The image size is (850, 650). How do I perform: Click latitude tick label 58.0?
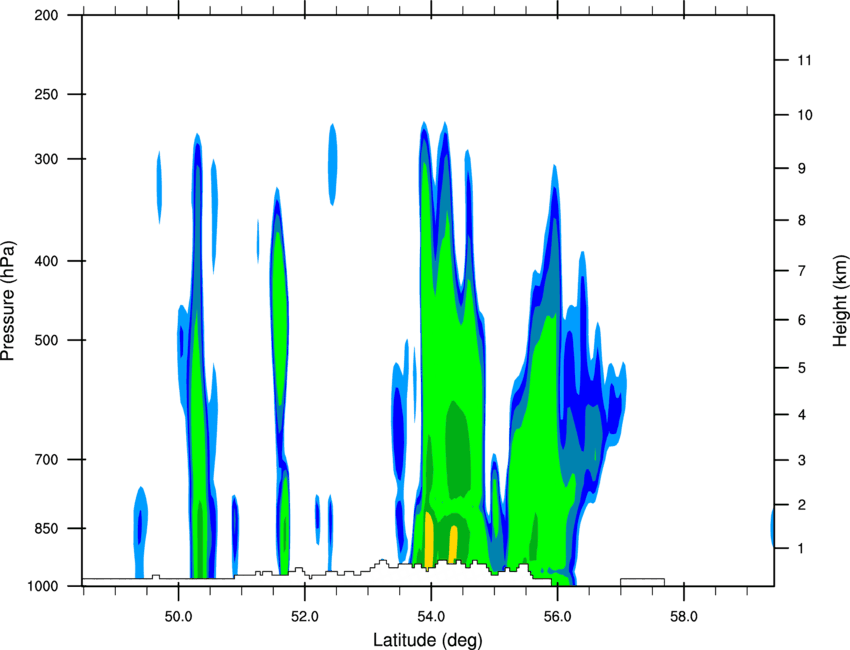coord(684,617)
